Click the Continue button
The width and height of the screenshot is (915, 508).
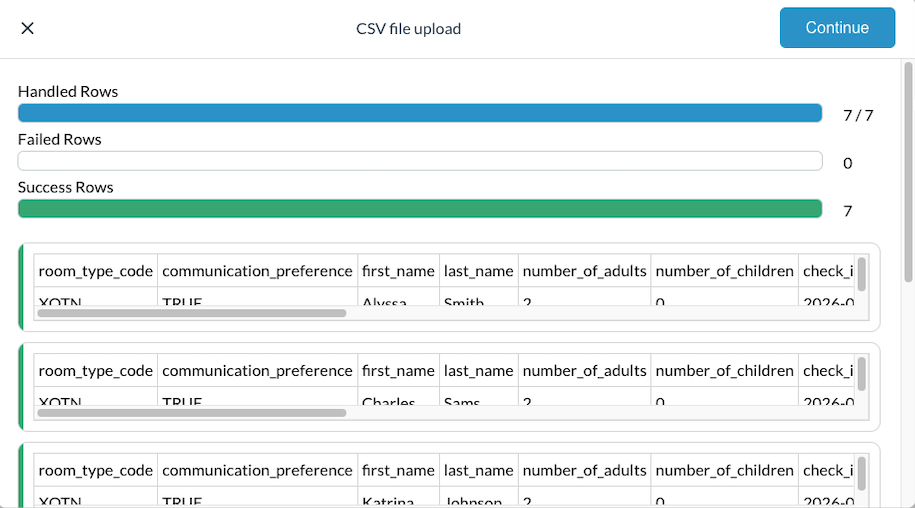click(x=837, y=28)
